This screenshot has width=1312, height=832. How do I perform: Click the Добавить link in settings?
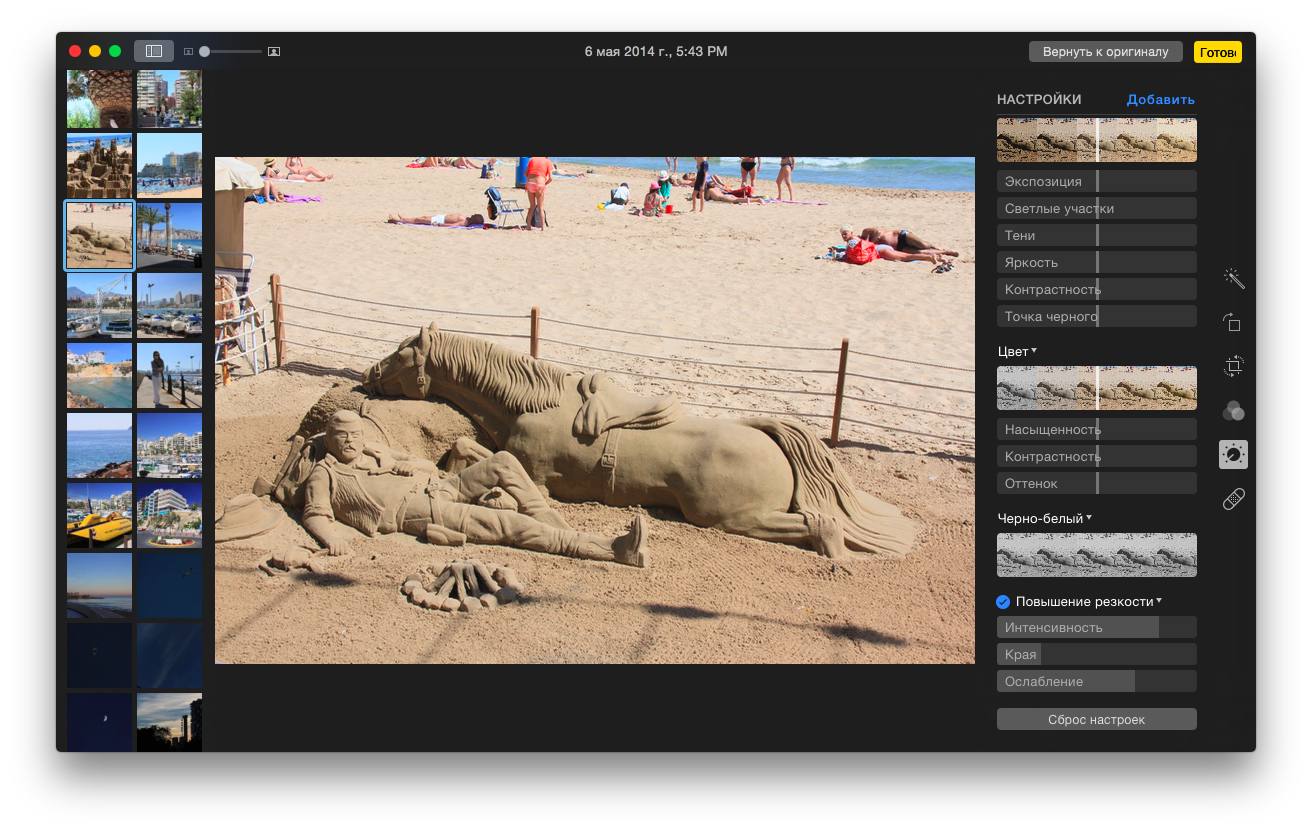[1160, 100]
